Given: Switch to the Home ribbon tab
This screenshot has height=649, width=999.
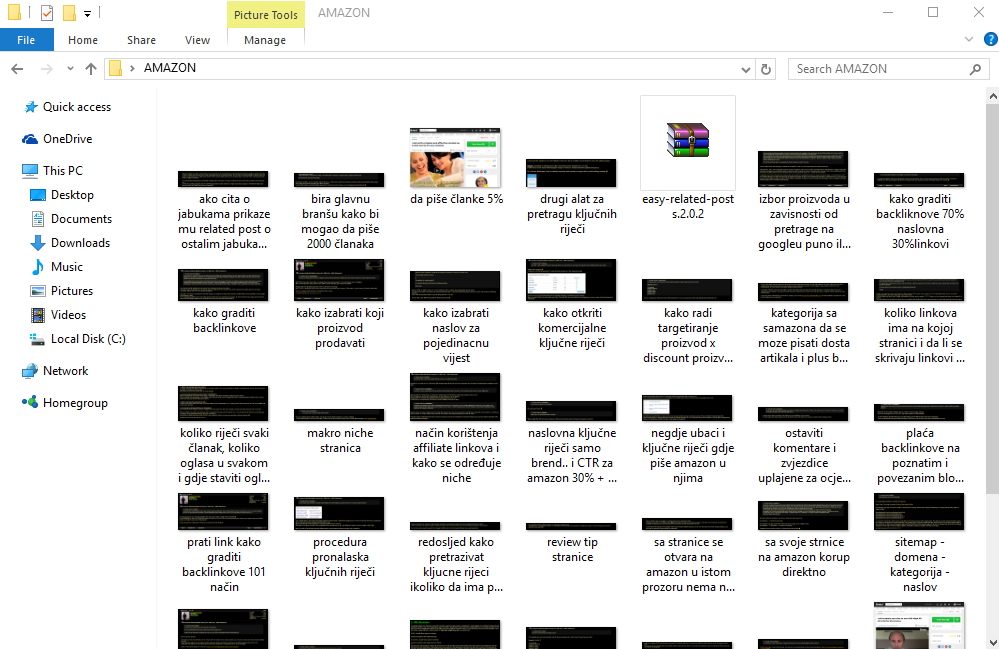Looking at the screenshot, I should [x=83, y=39].
